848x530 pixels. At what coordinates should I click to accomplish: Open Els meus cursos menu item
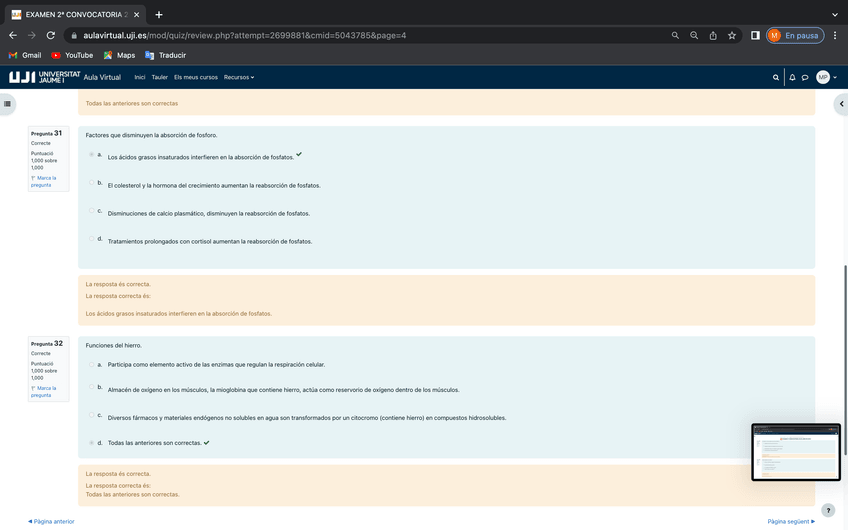point(196,77)
